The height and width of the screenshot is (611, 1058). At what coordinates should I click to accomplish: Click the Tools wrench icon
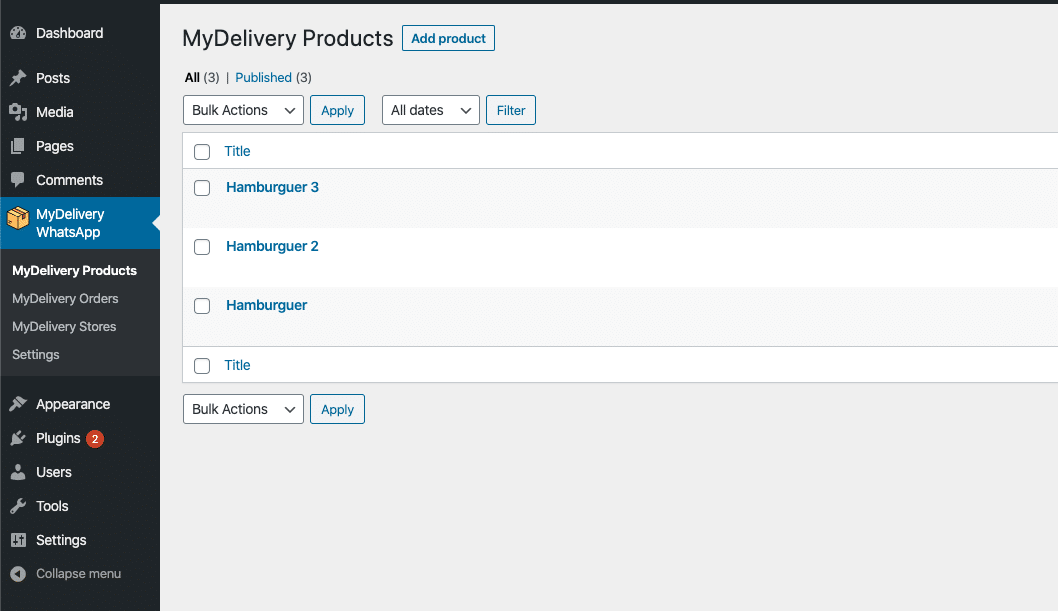pos(18,506)
